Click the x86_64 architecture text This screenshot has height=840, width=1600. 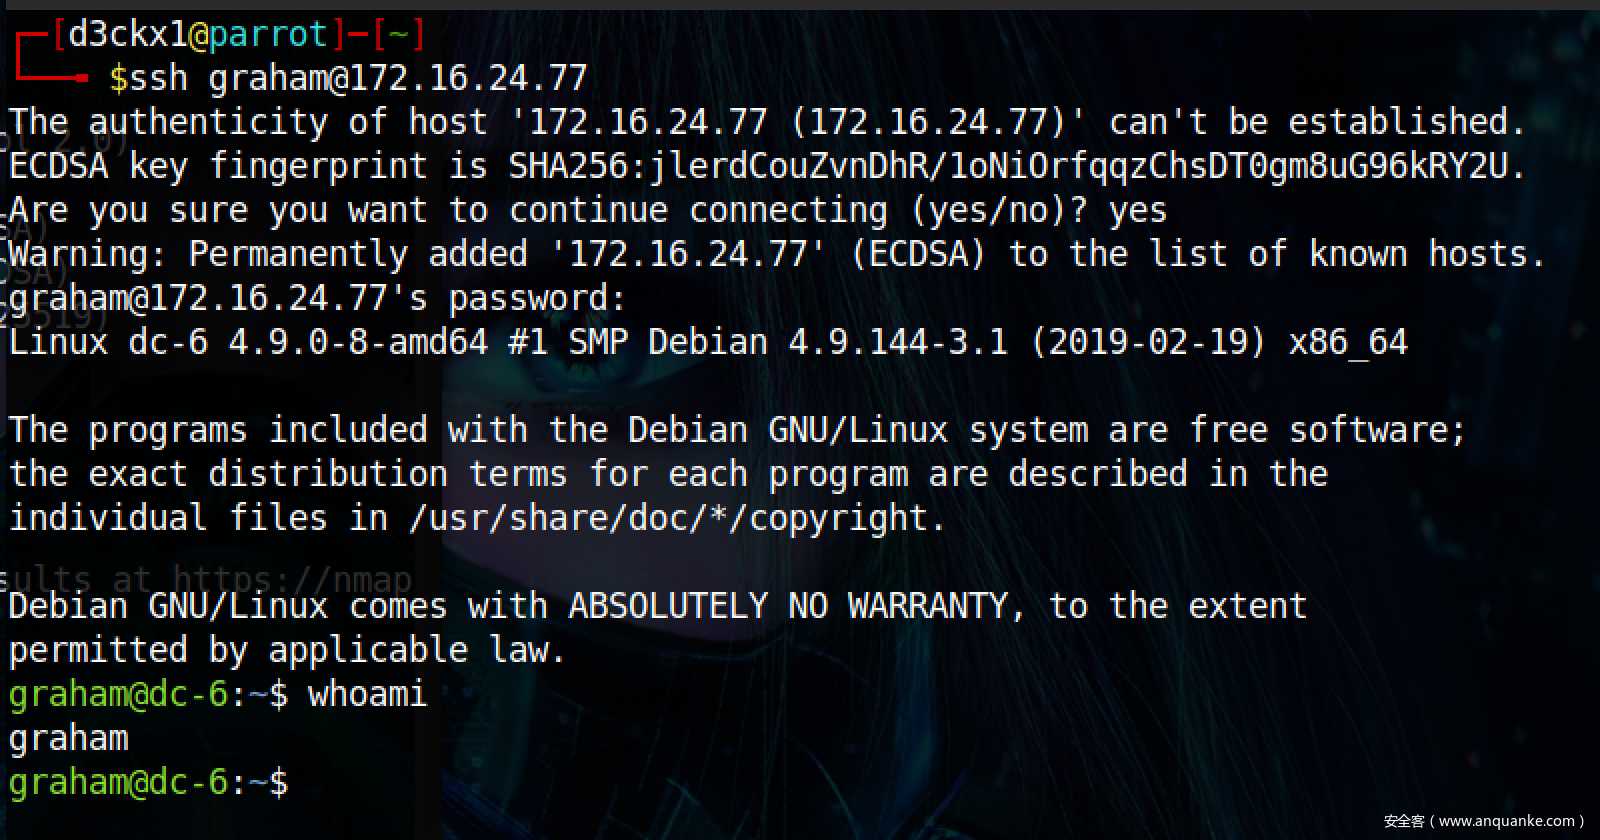pos(1347,342)
